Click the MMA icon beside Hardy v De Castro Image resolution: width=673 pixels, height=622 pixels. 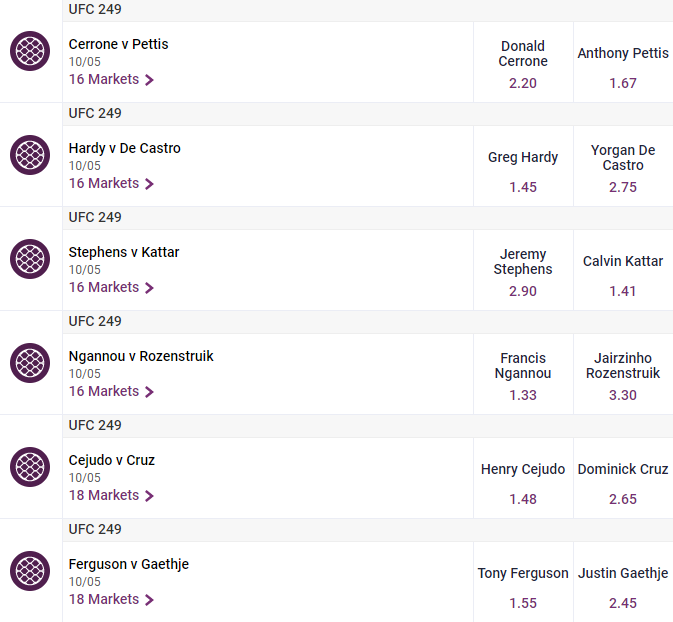pyautogui.click(x=30, y=155)
